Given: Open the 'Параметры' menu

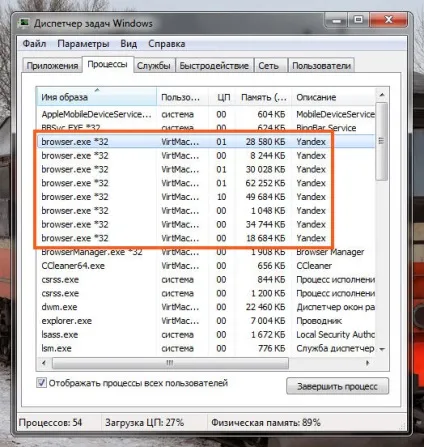Looking at the screenshot, I should [x=83, y=44].
